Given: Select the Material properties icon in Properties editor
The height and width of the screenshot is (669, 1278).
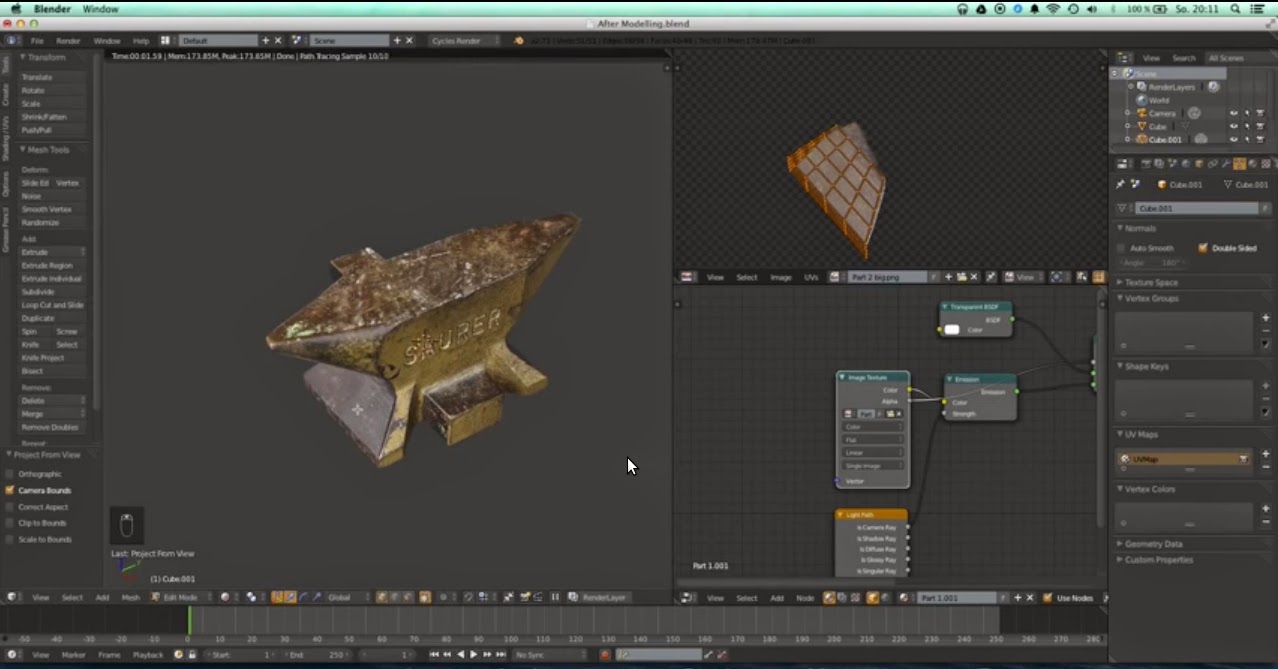Looking at the screenshot, I should (x=1252, y=164).
